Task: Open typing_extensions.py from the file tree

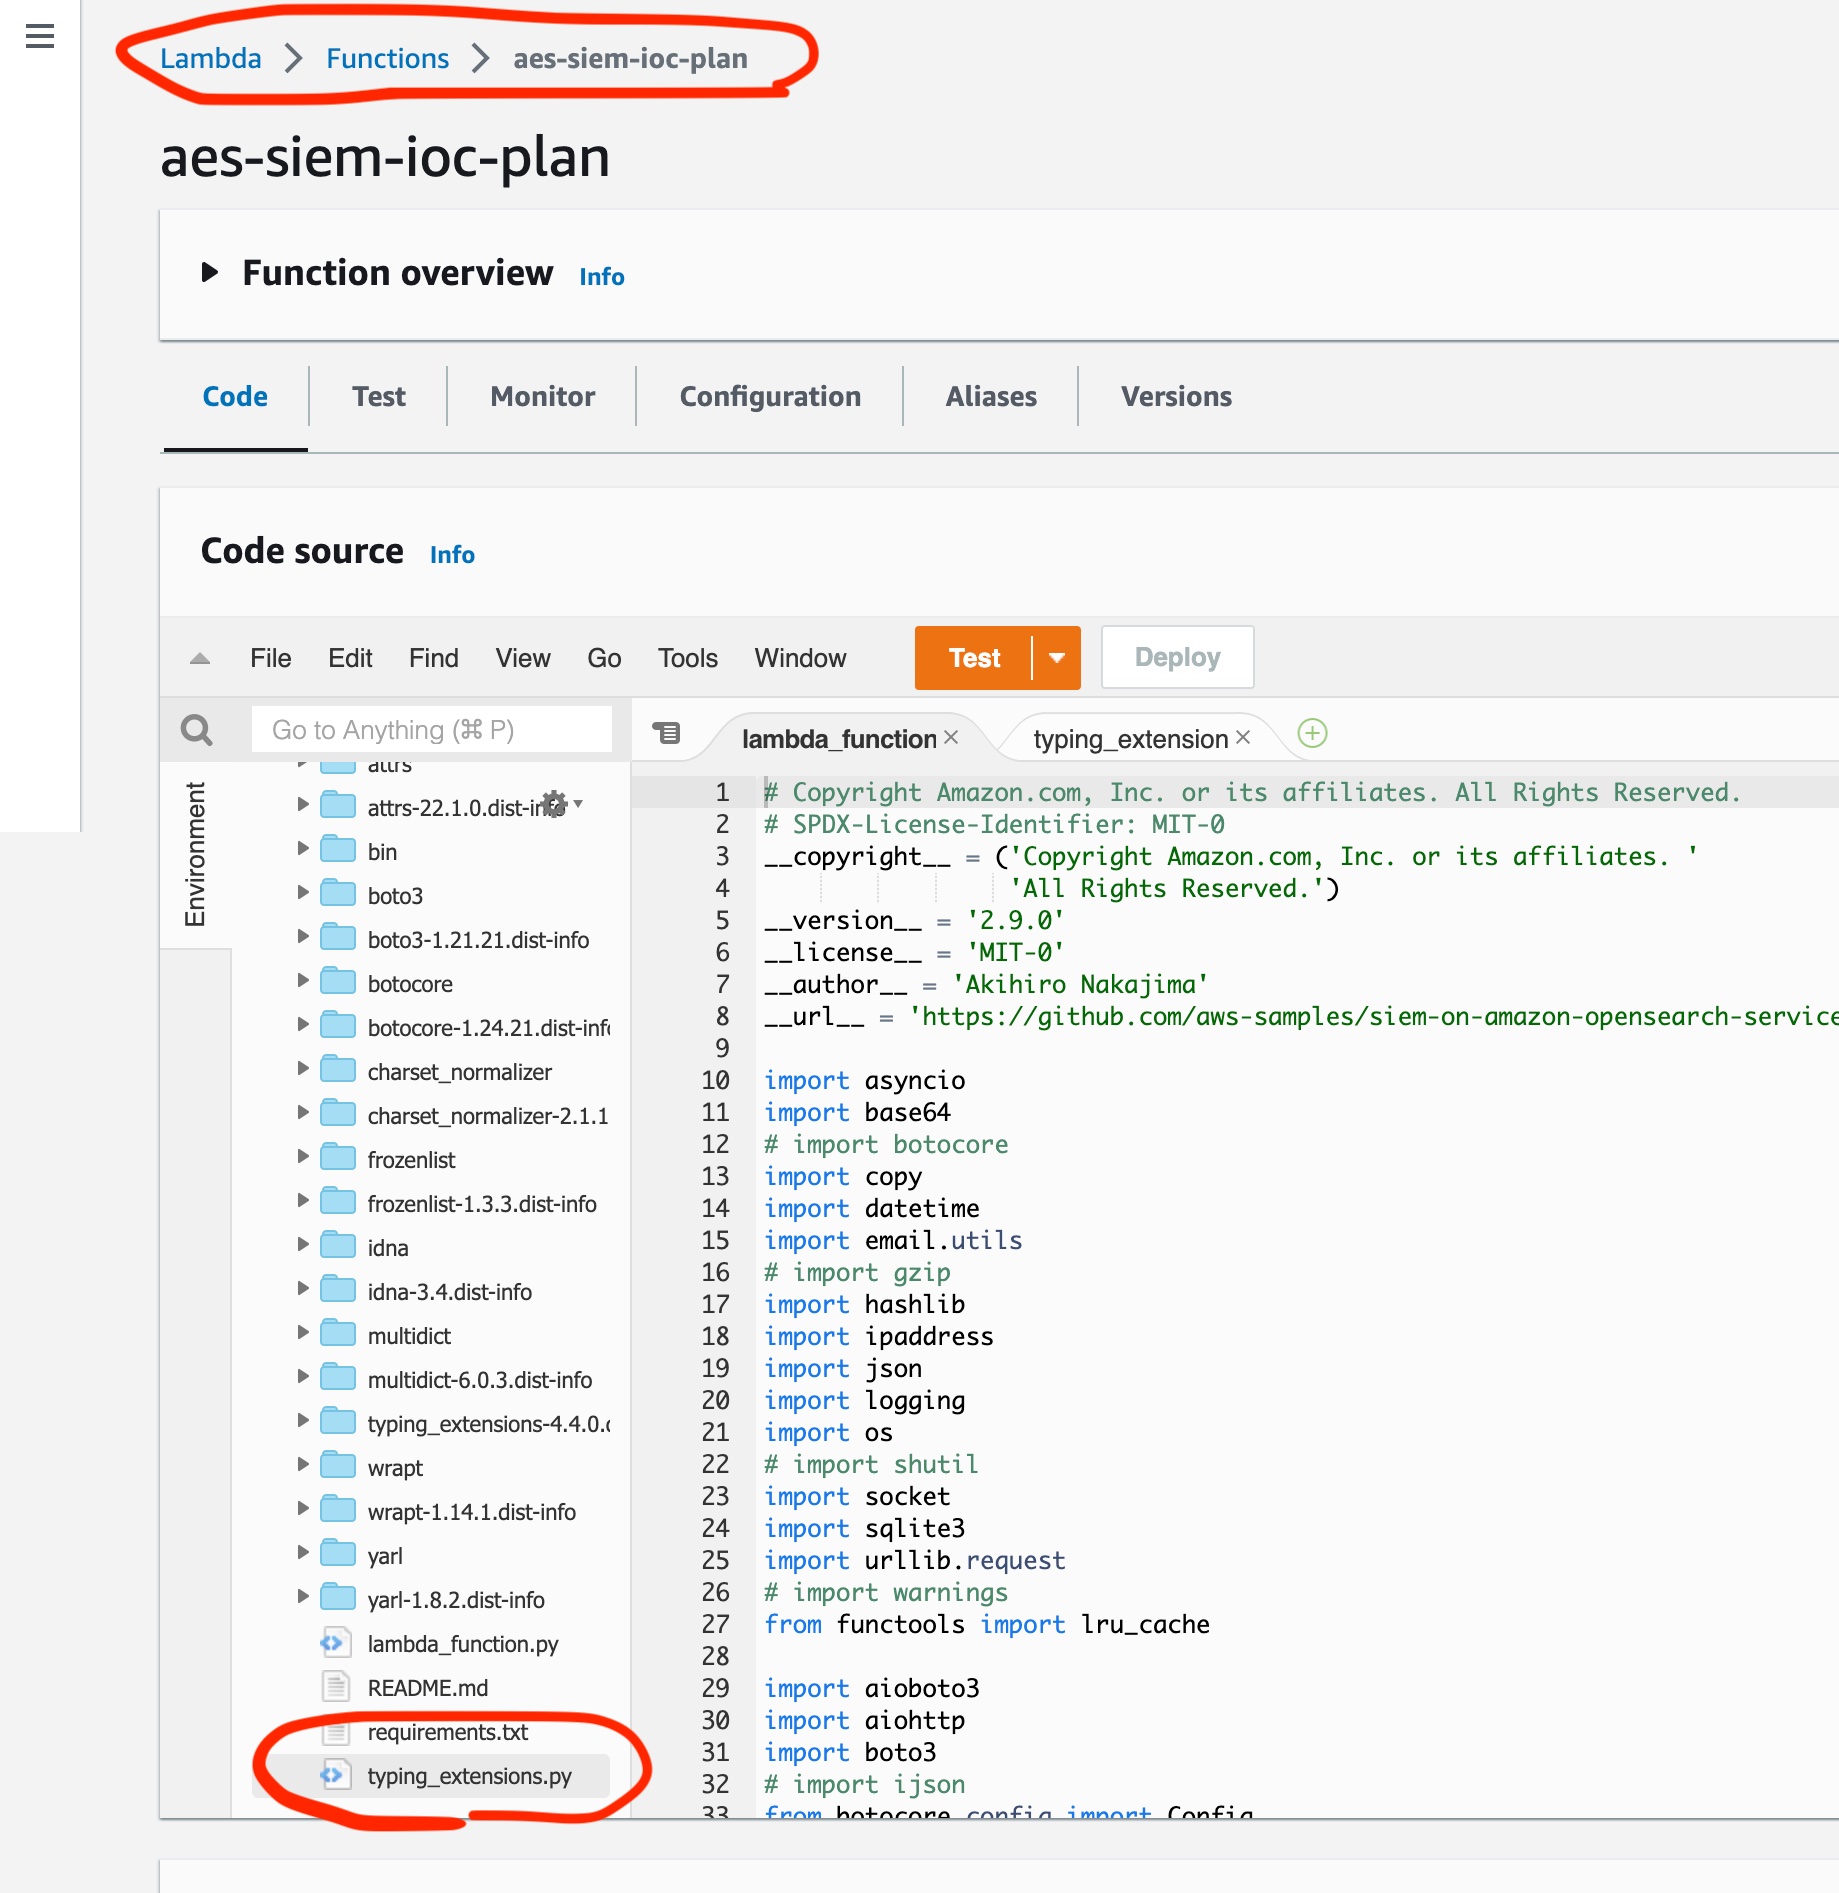Action: point(468,1777)
